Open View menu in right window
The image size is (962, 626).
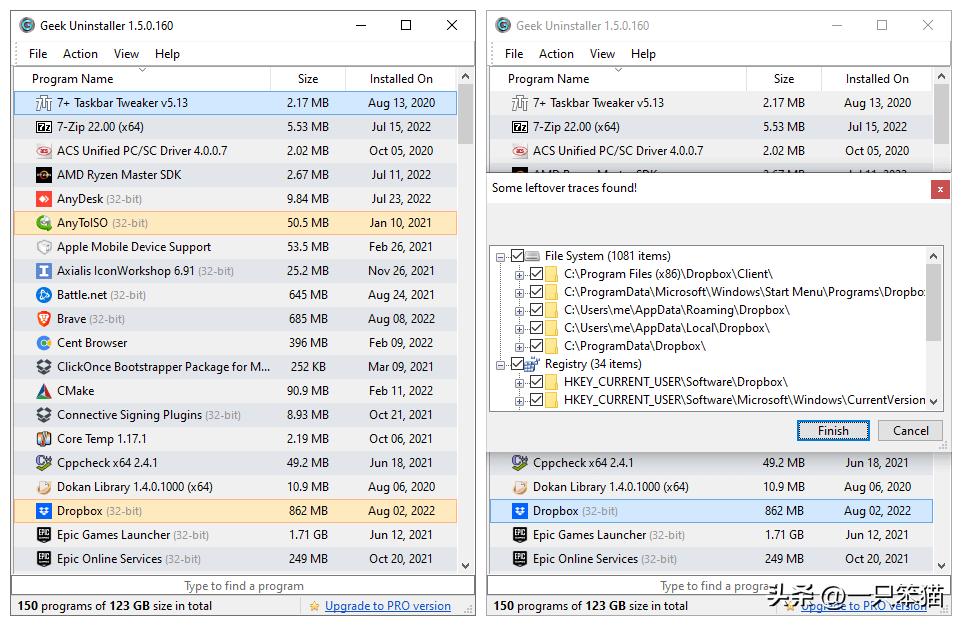602,54
